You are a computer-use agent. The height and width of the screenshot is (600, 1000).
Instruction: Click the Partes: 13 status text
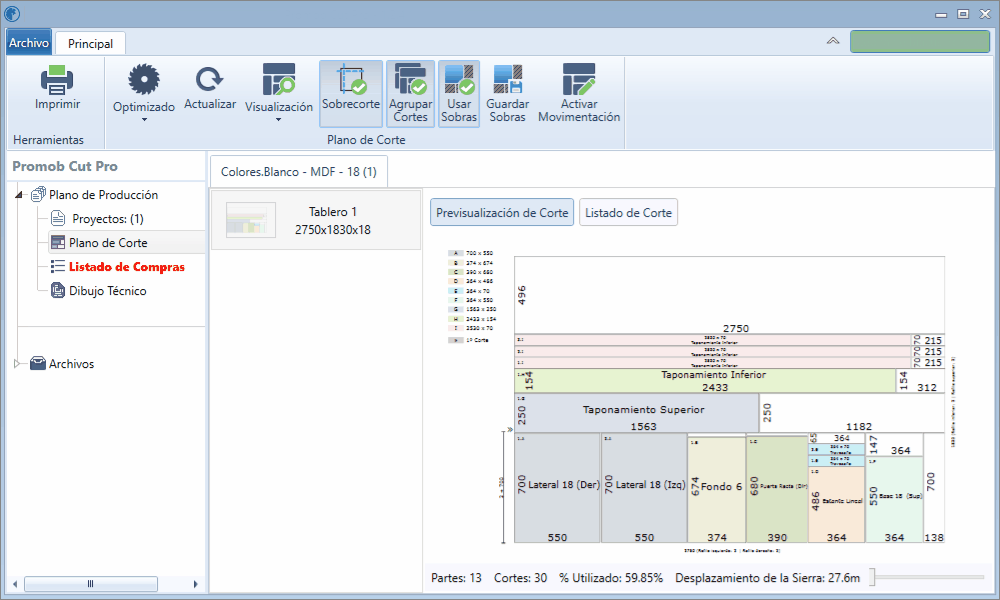pyautogui.click(x=456, y=578)
